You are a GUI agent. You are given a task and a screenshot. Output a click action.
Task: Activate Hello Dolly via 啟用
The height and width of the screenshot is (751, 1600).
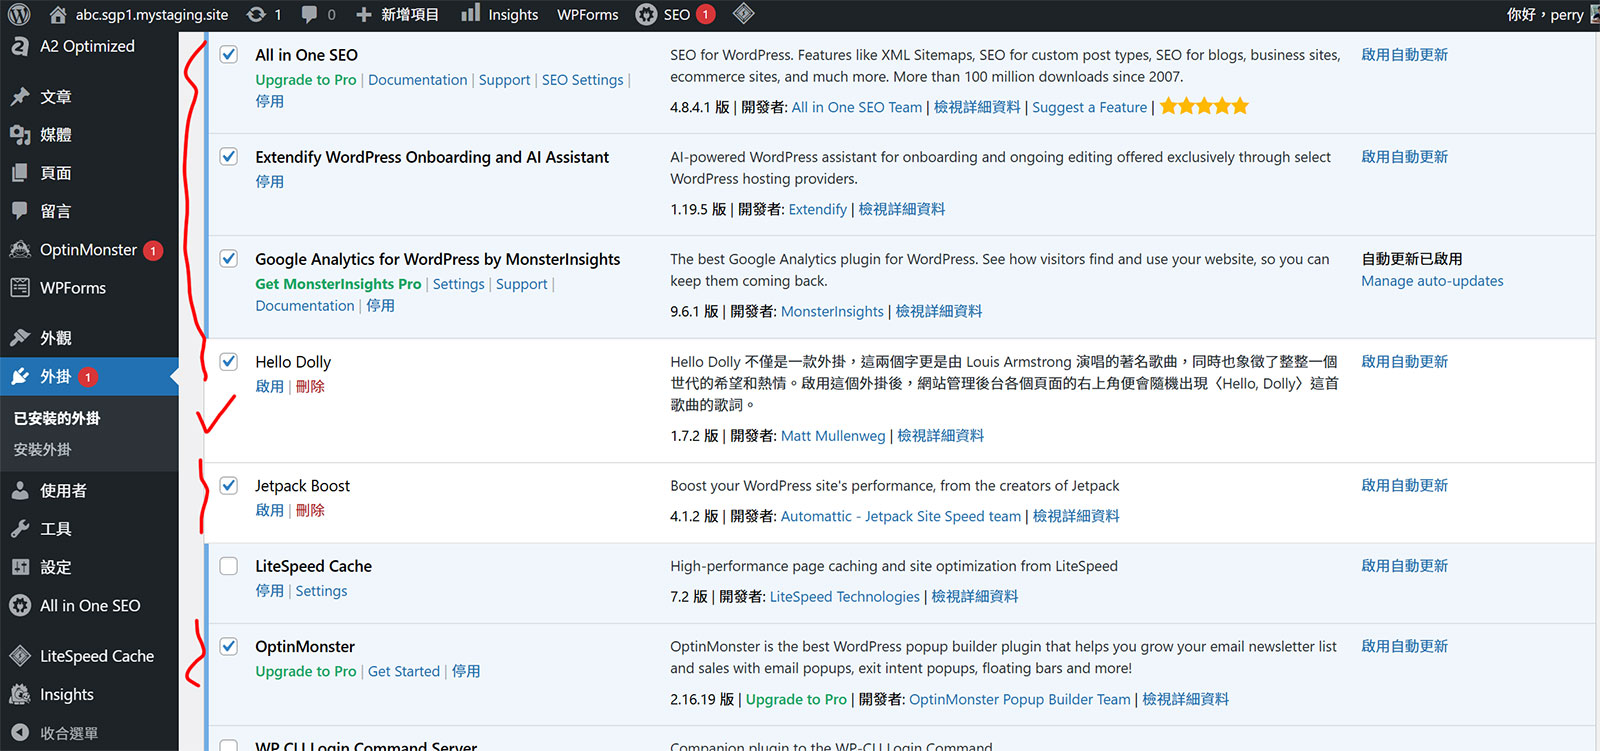pyautogui.click(x=269, y=387)
